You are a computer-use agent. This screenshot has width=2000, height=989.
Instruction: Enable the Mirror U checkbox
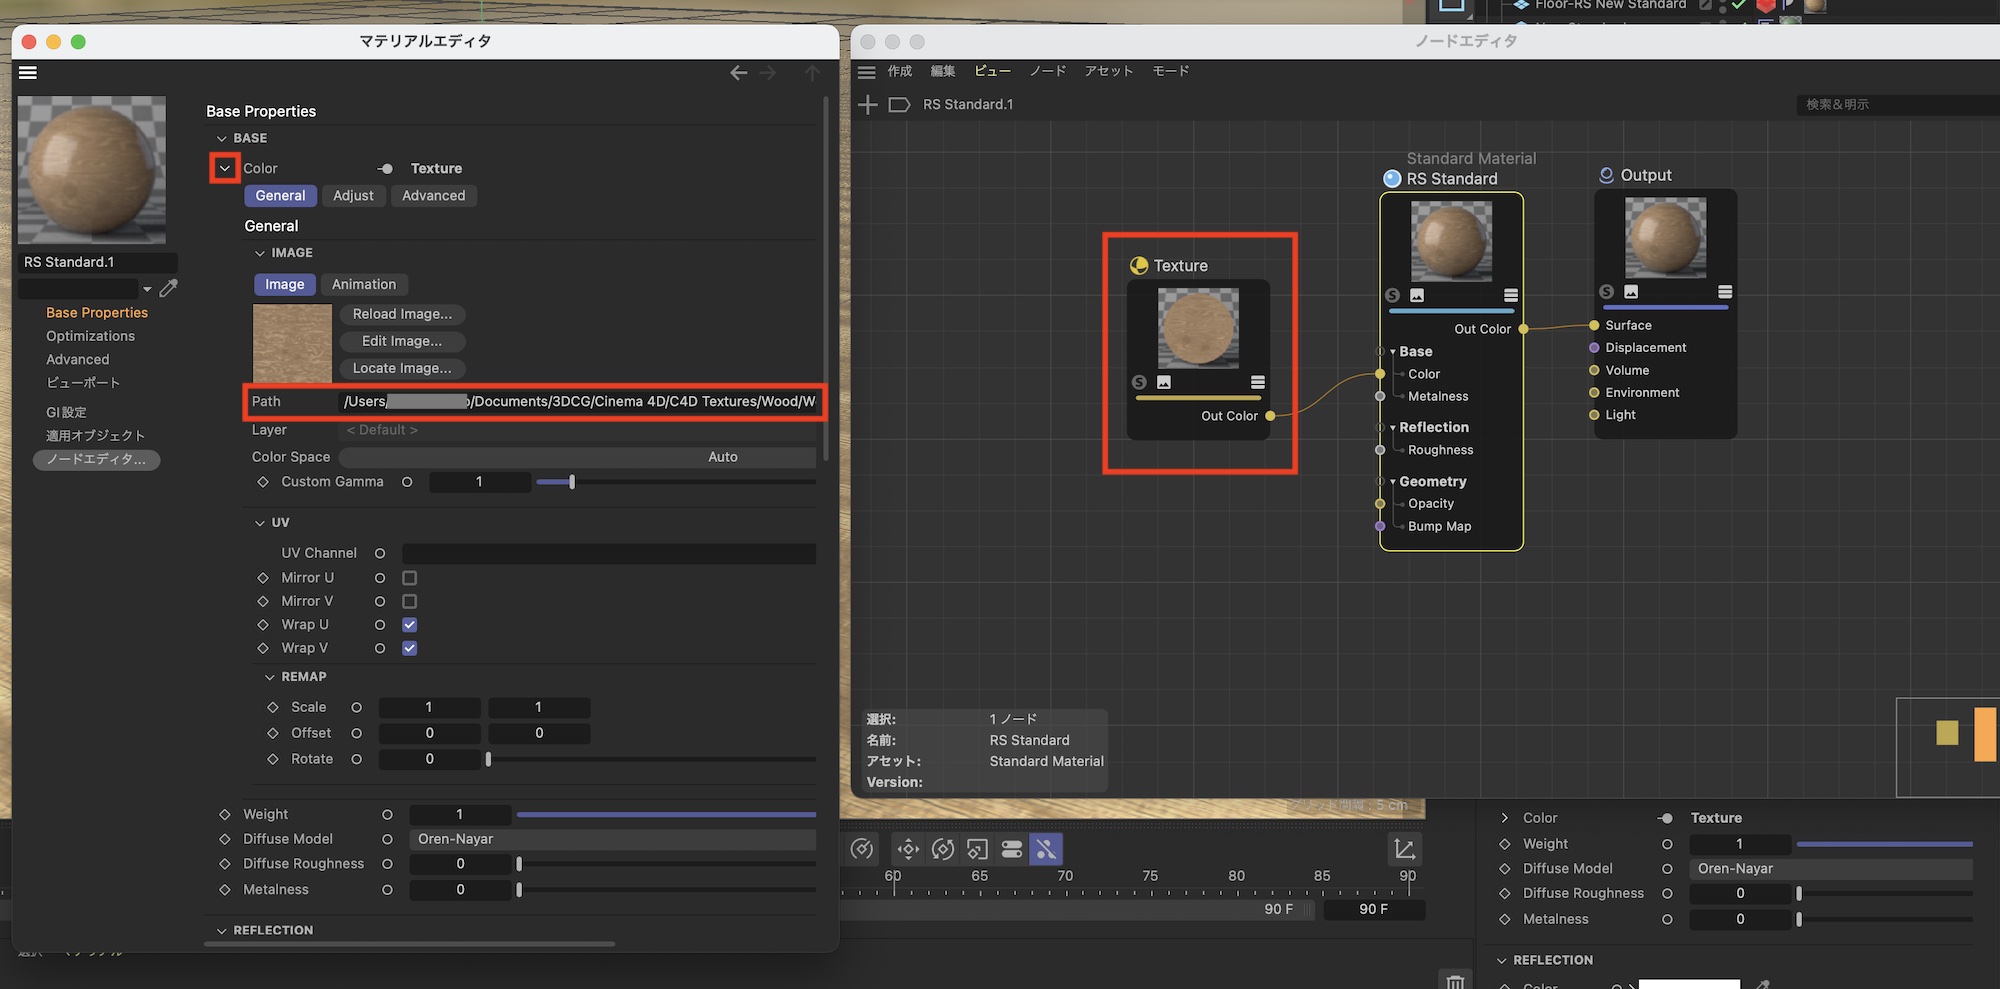409,578
